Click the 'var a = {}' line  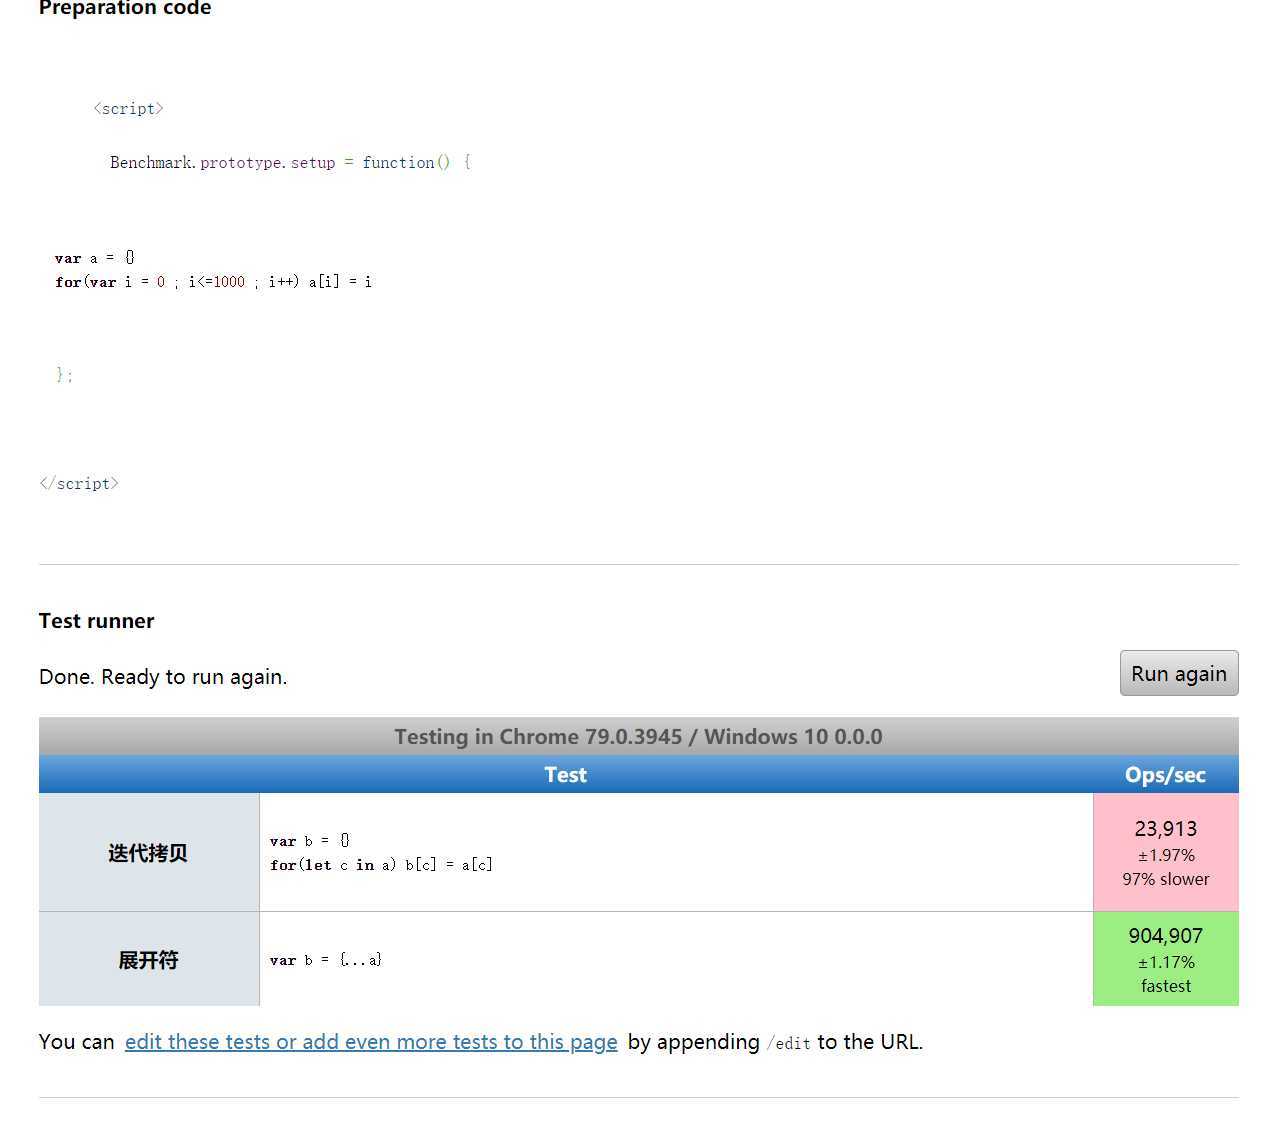click(x=95, y=258)
